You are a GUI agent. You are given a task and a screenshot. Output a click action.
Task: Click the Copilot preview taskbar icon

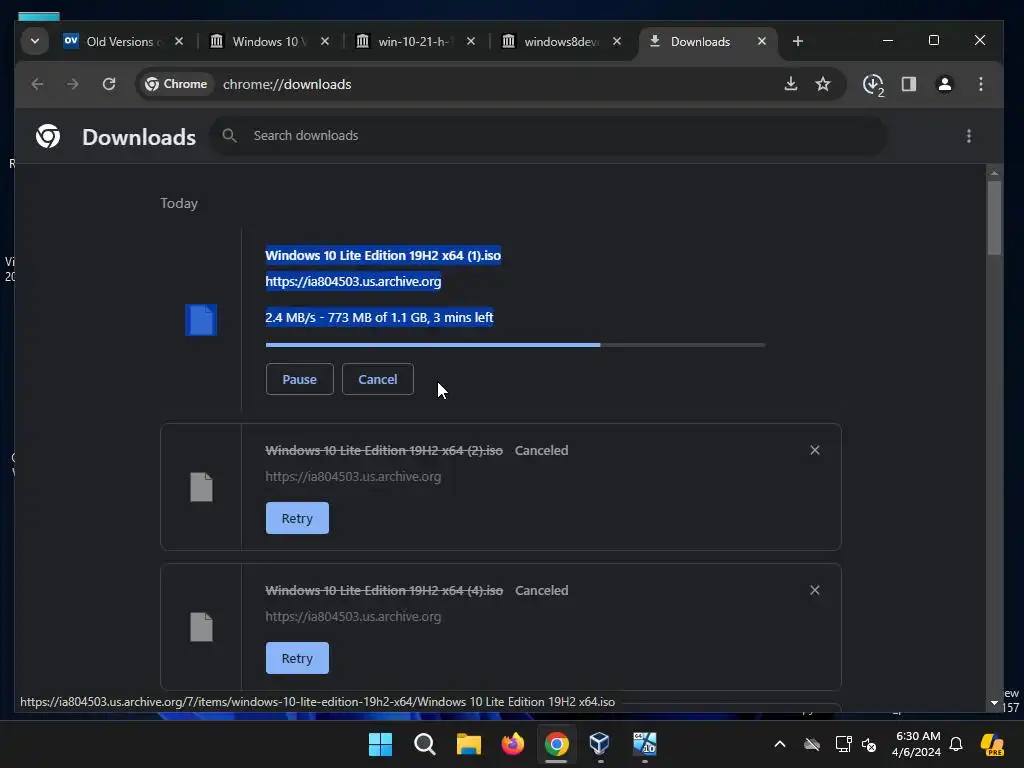[992, 744]
